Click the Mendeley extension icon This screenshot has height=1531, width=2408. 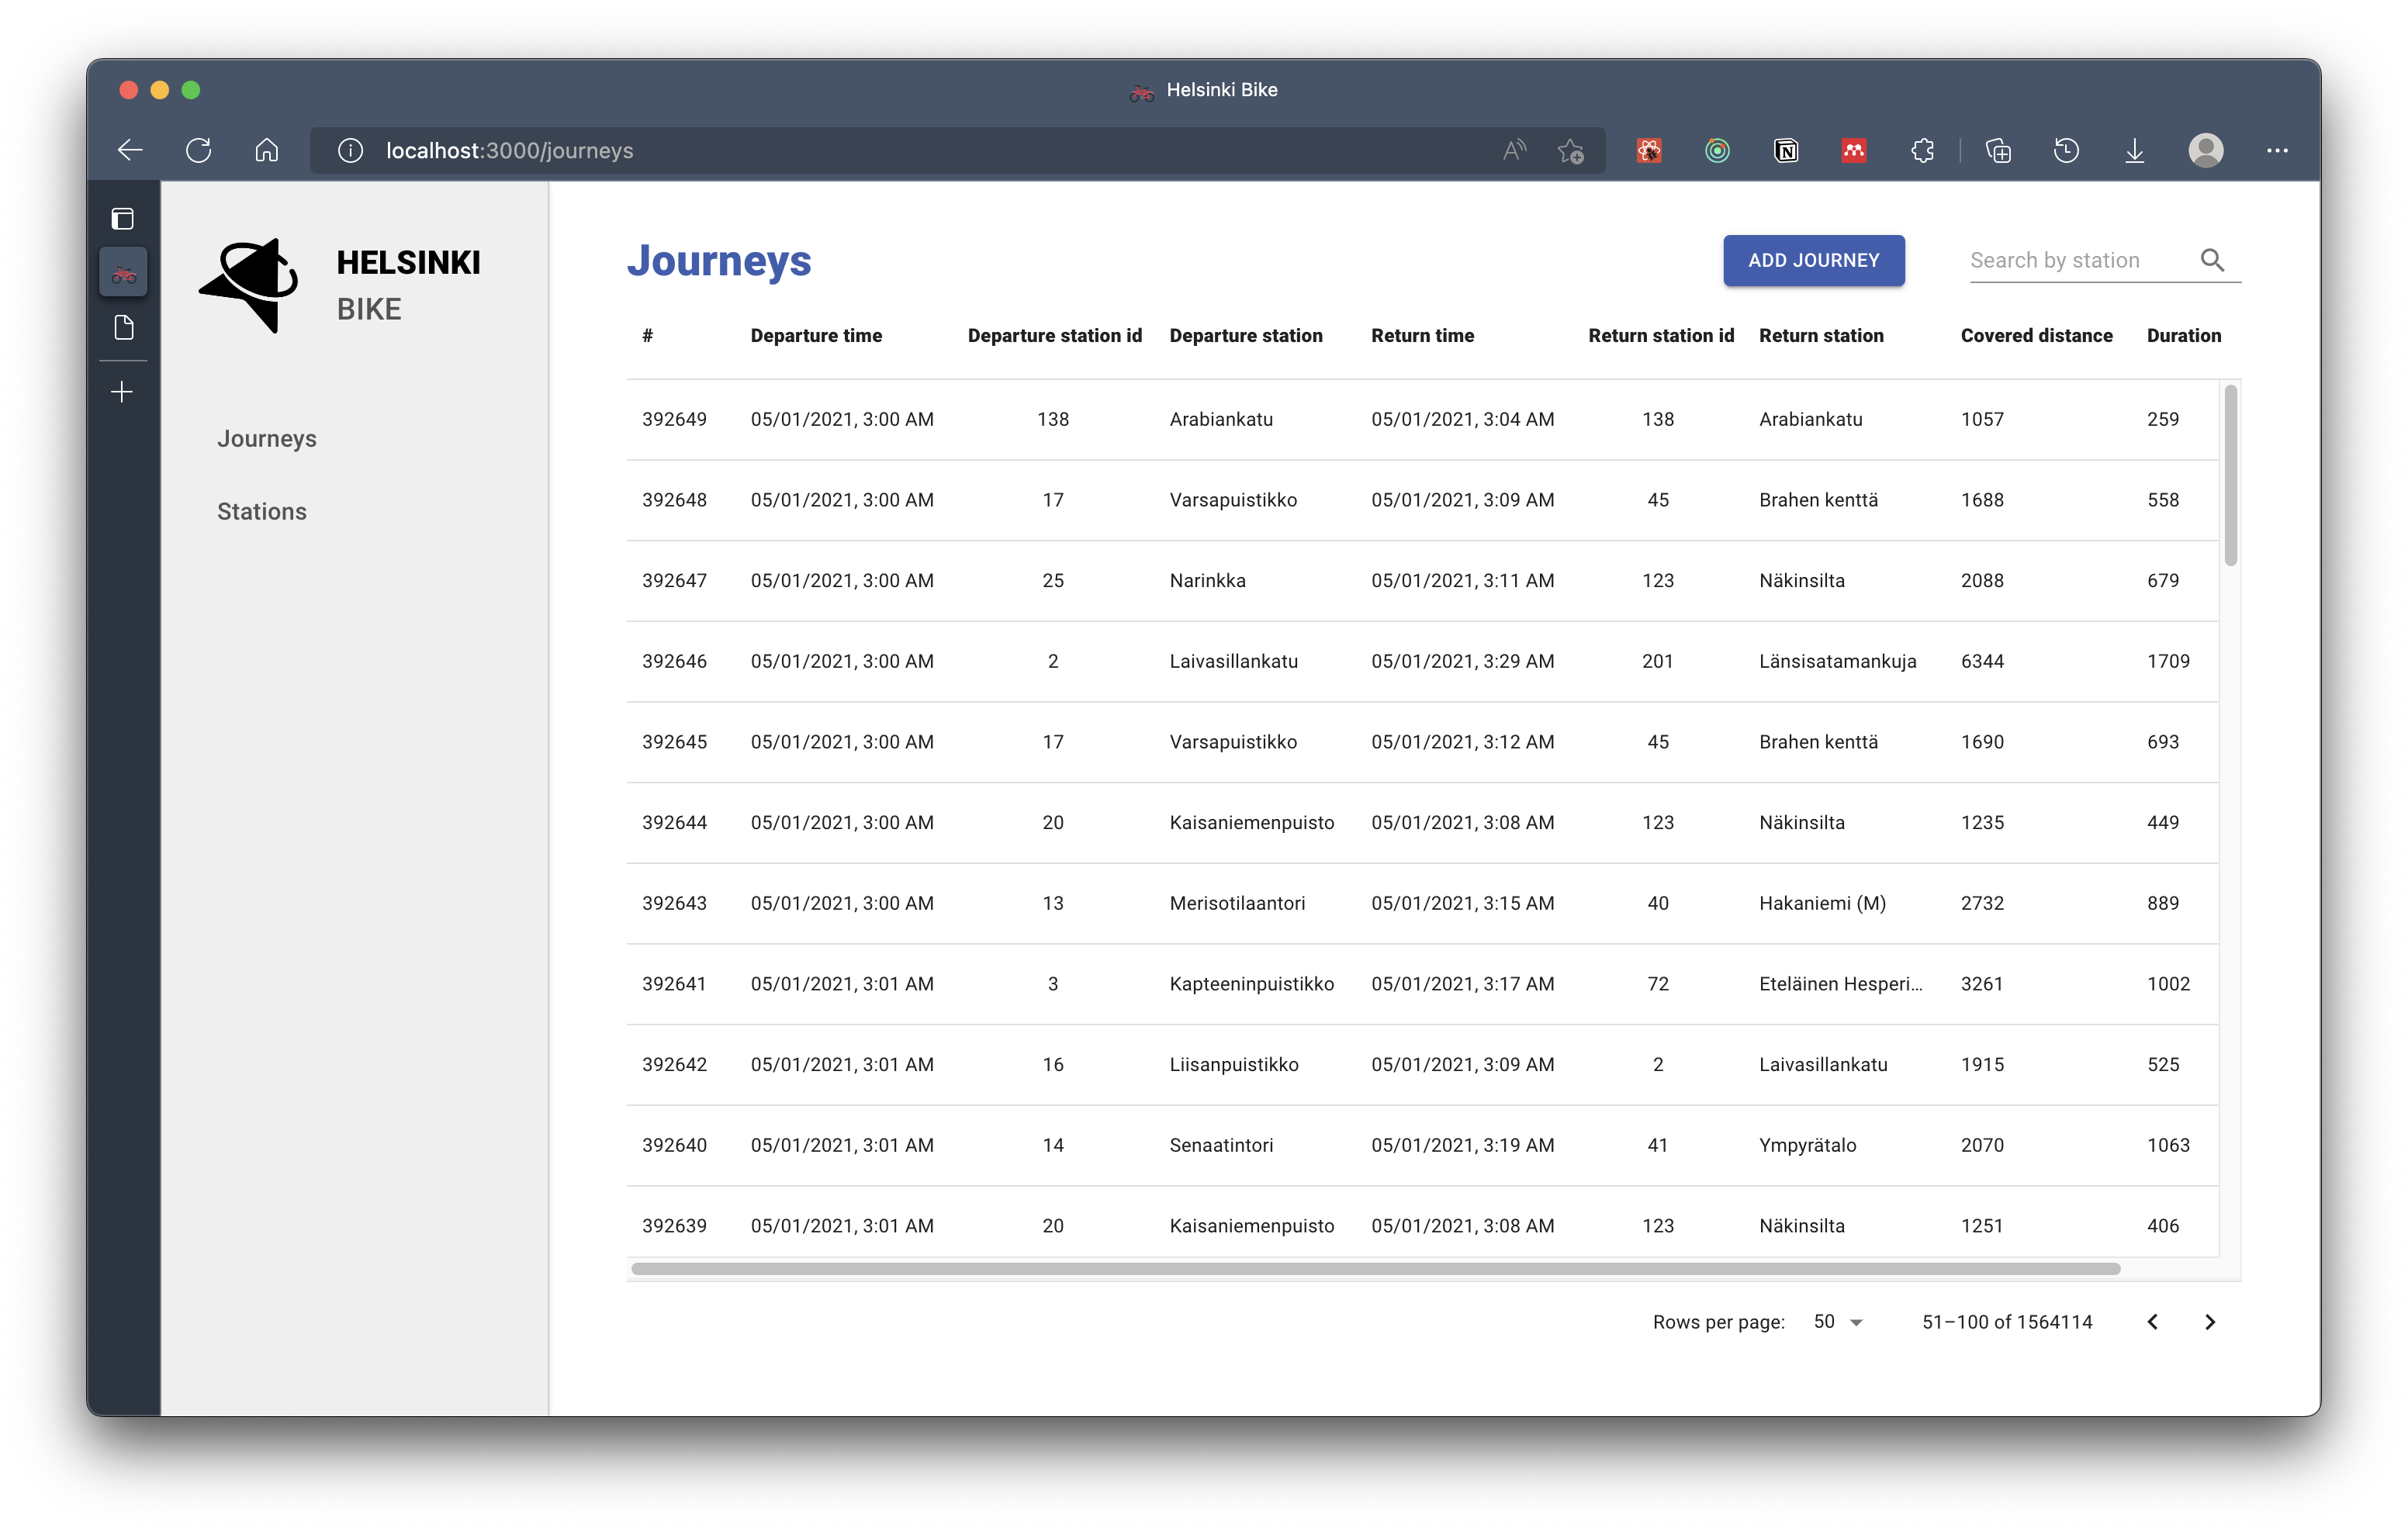click(x=1854, y=150)
